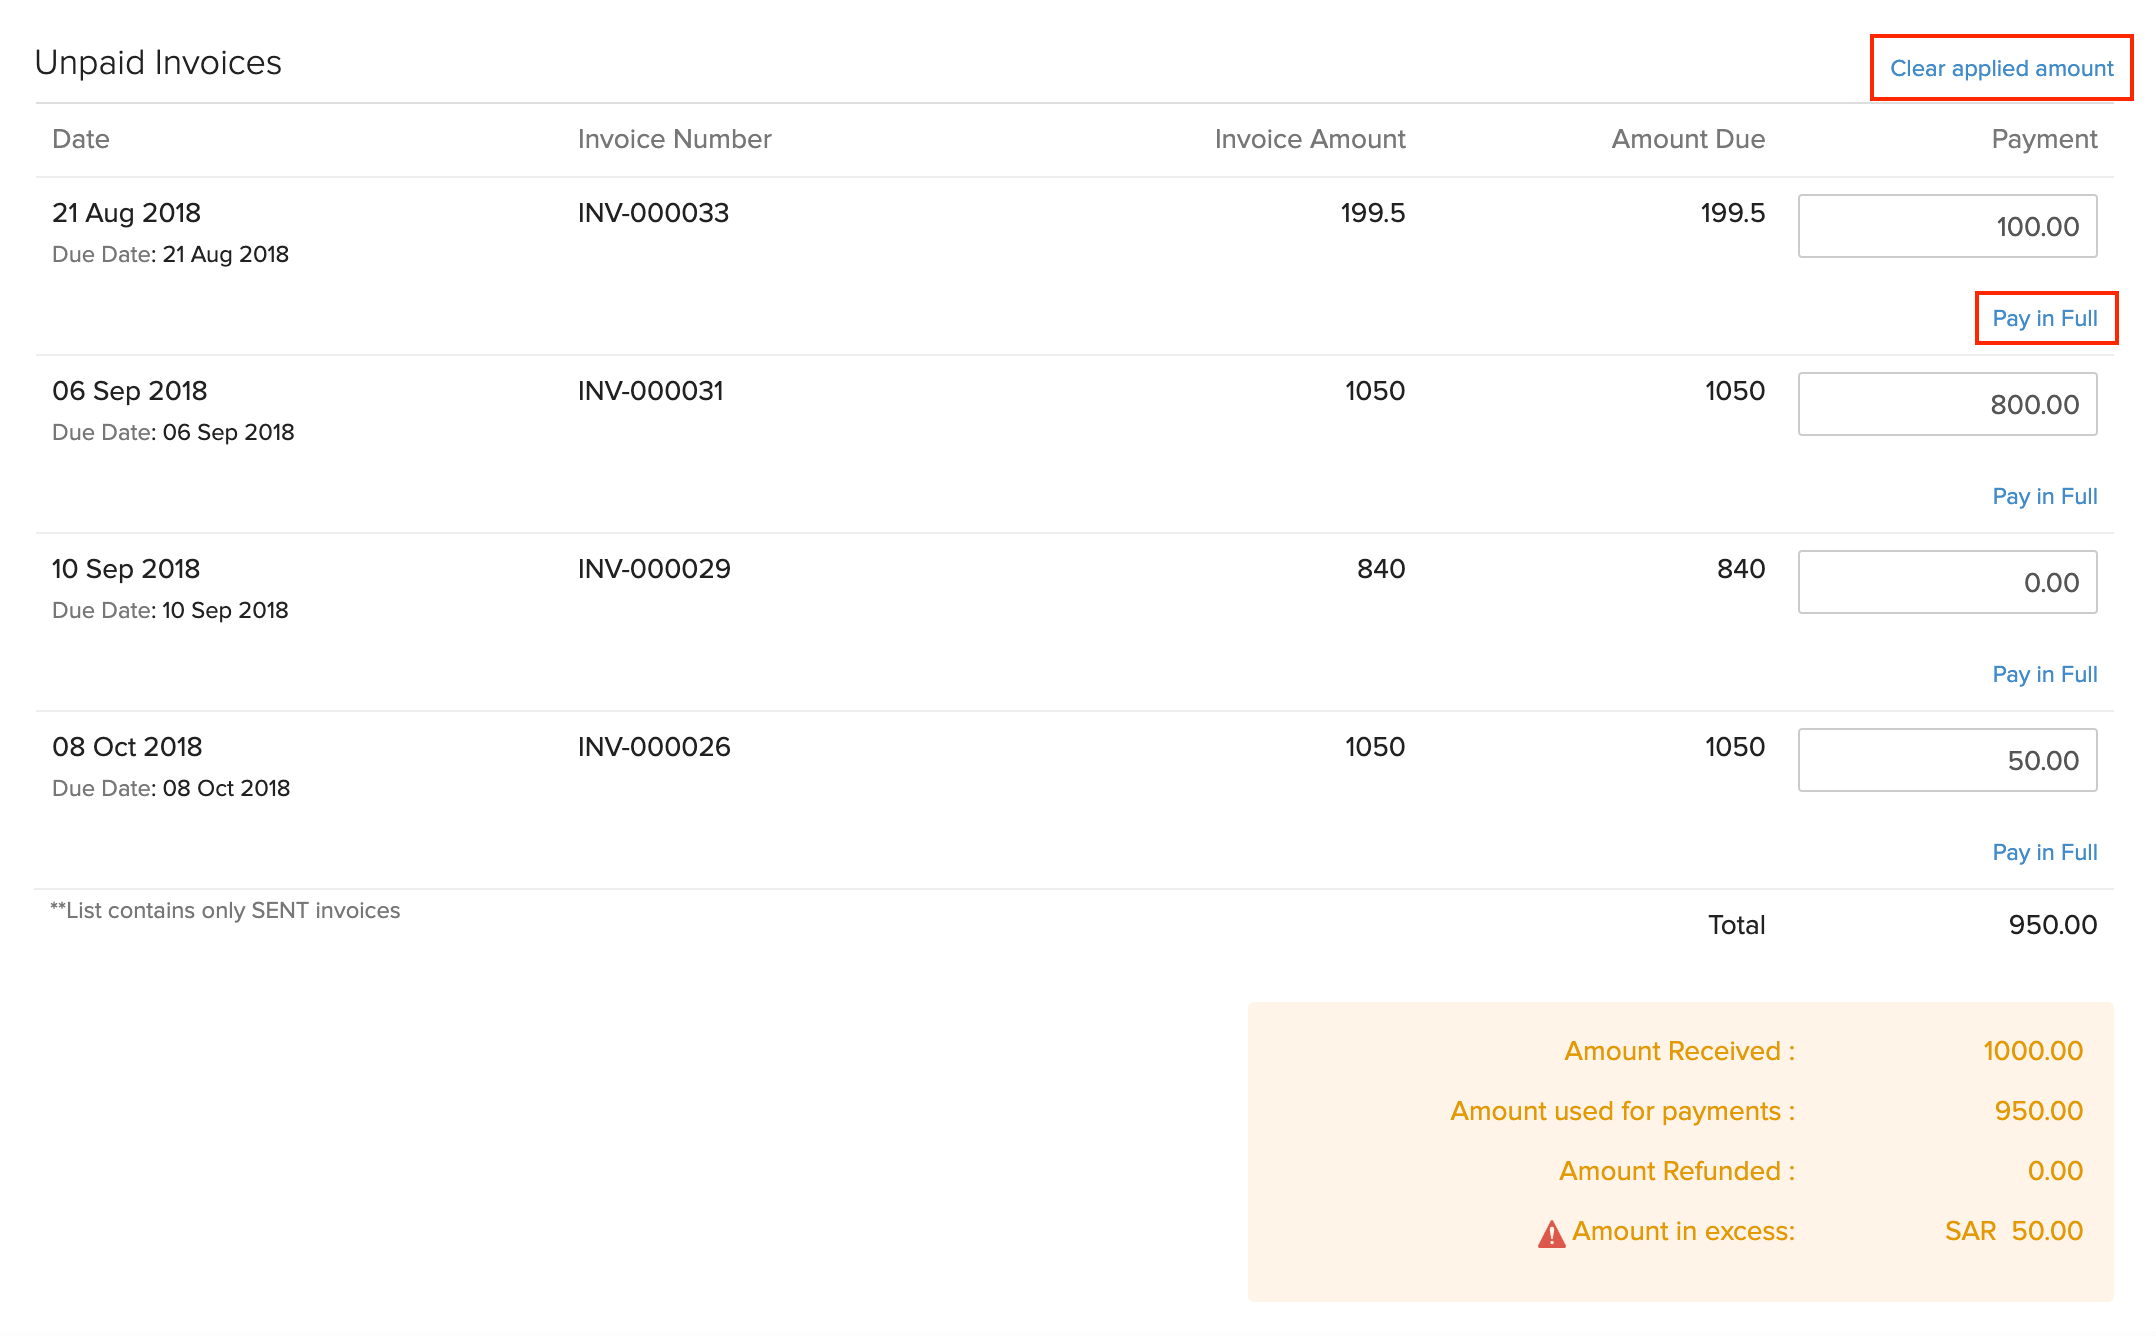The image size is (2156, 1336).
Task: Select invoice number INV-000031
Action: [650, 391]
